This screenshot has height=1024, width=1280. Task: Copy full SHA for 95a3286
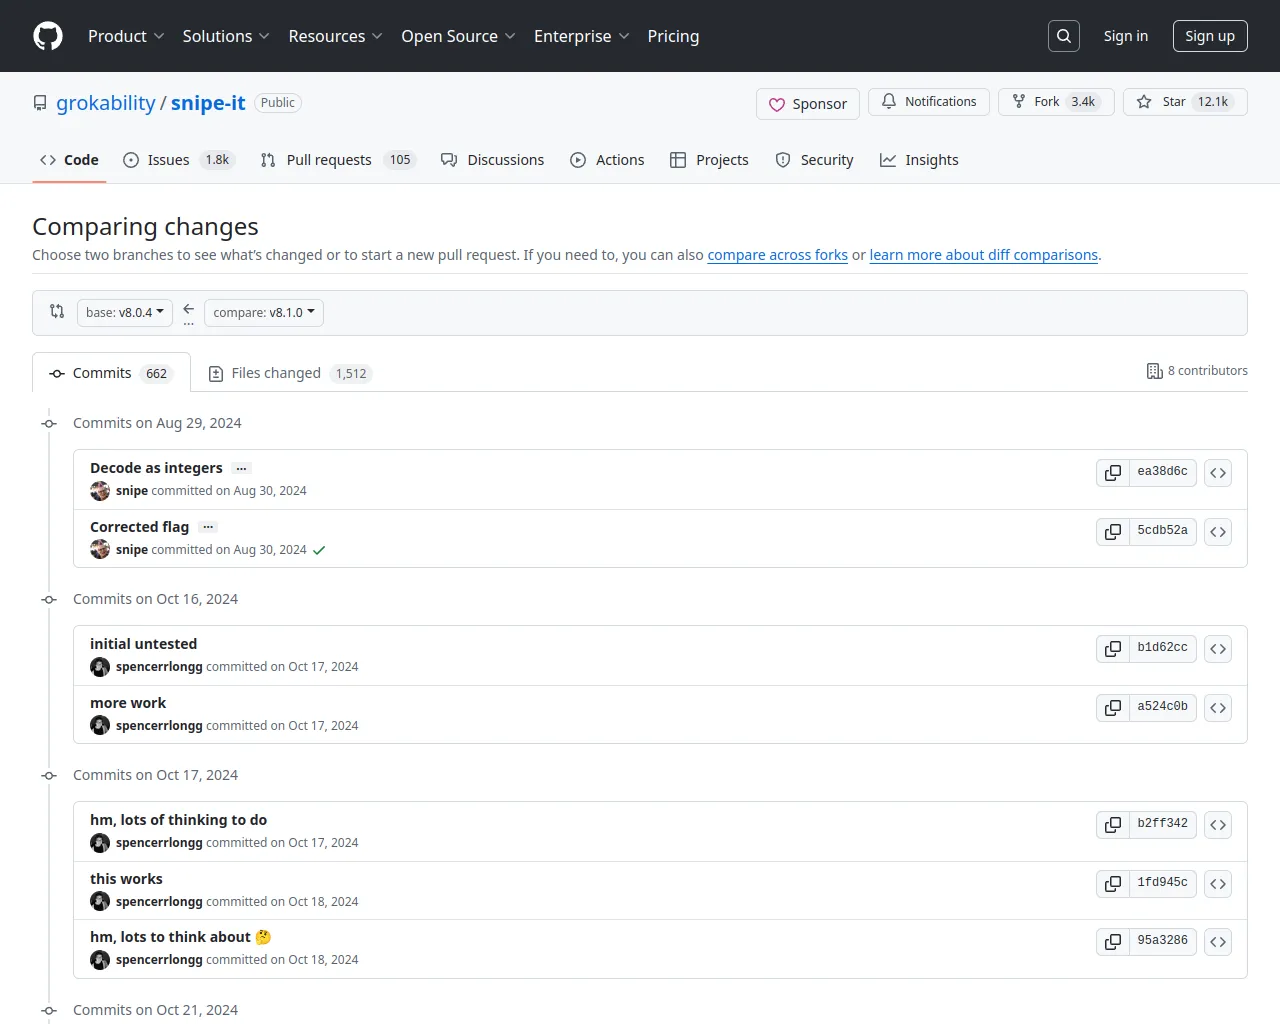pos(1113,941)
